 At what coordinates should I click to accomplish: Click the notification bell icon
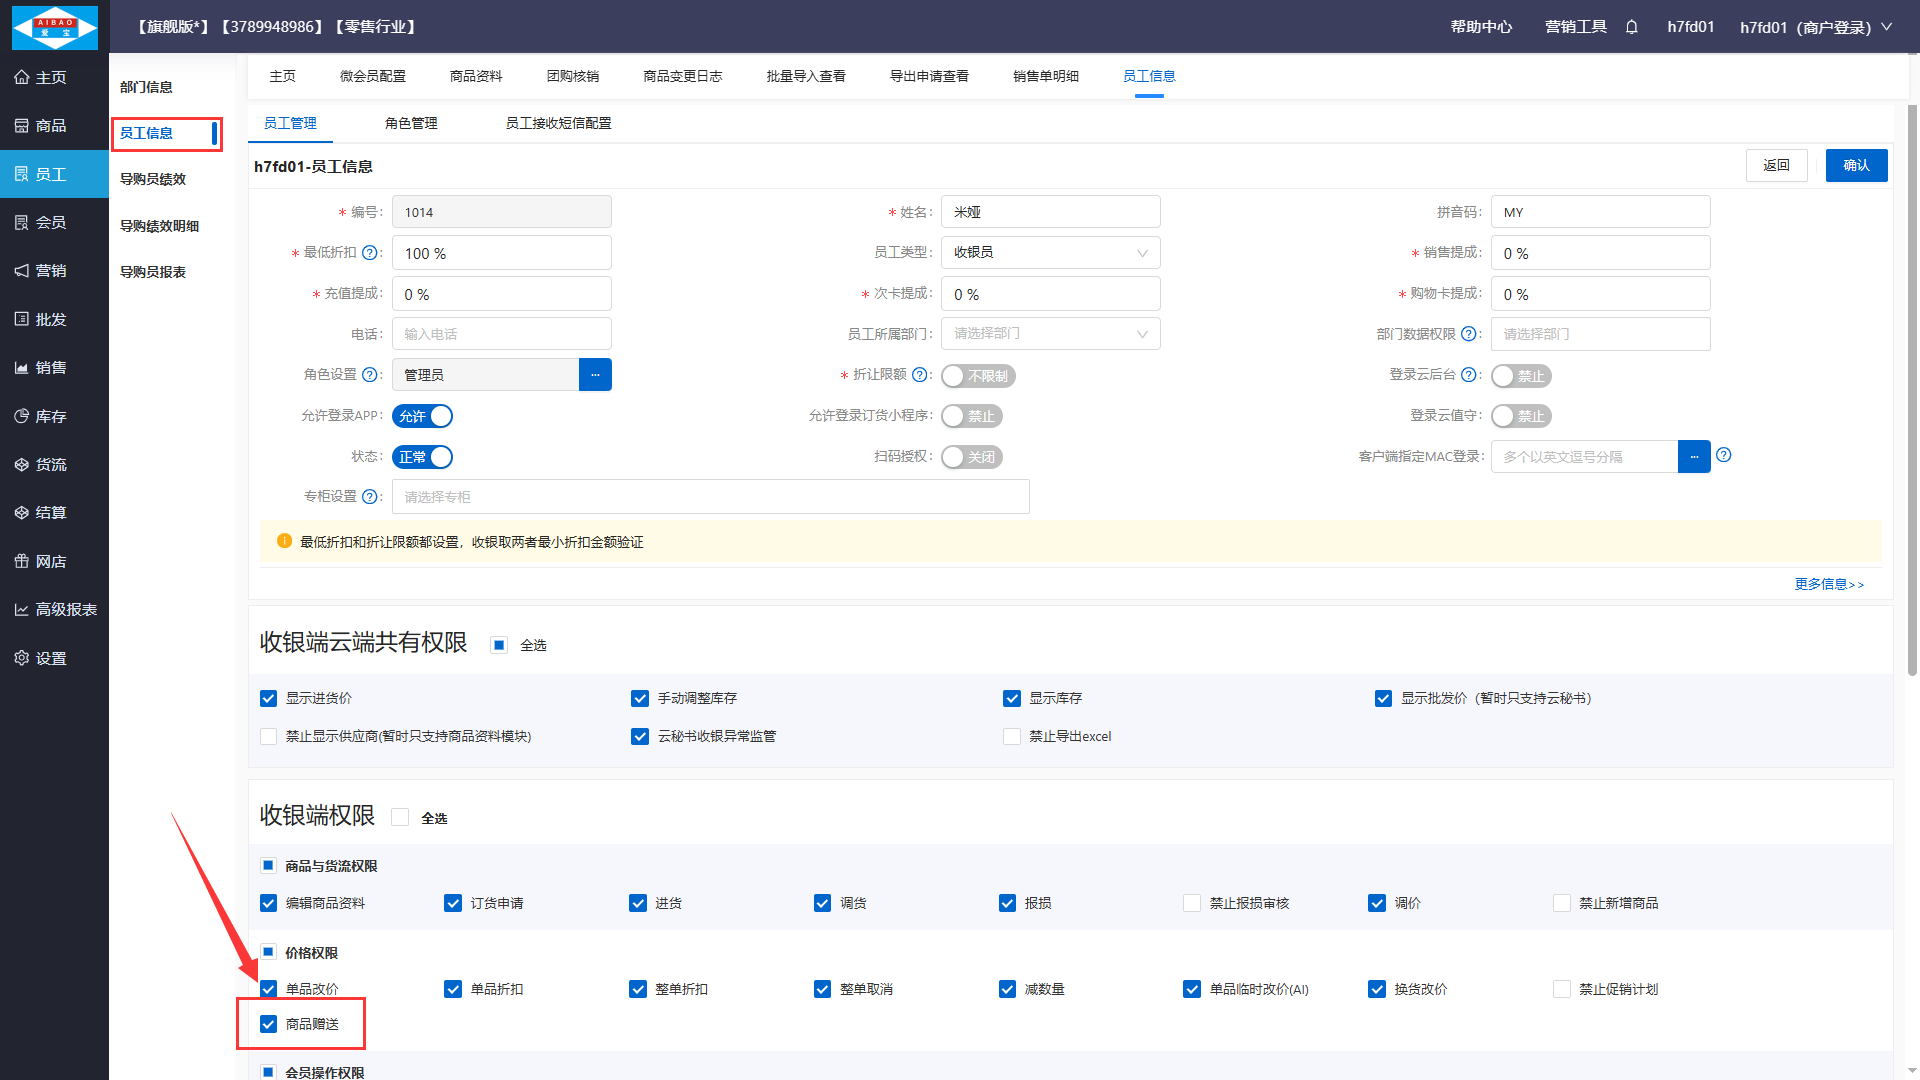(1631, 27)
